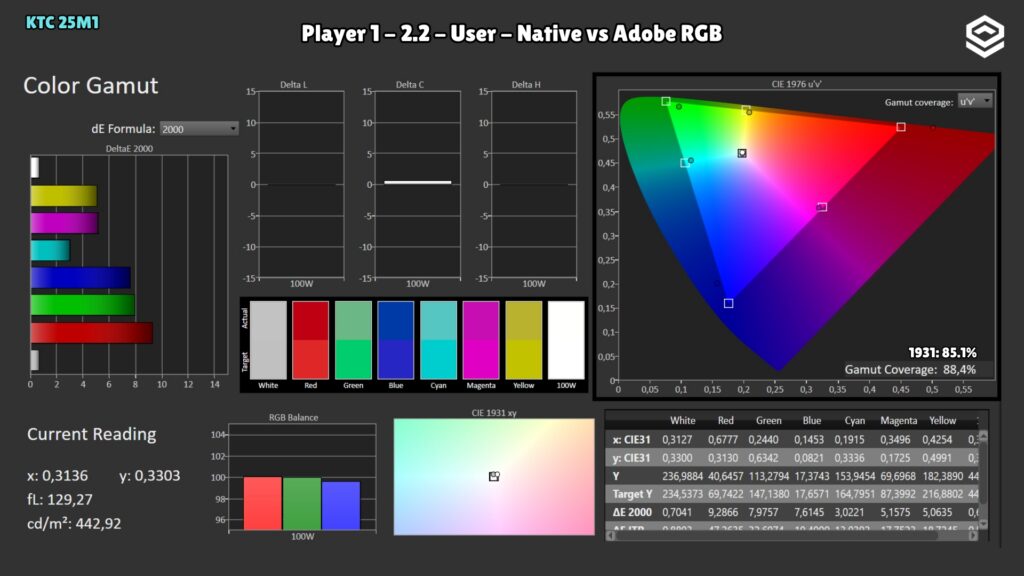
Task: Click the Red ΔE value 9,2866
Action: coord(726,512)
